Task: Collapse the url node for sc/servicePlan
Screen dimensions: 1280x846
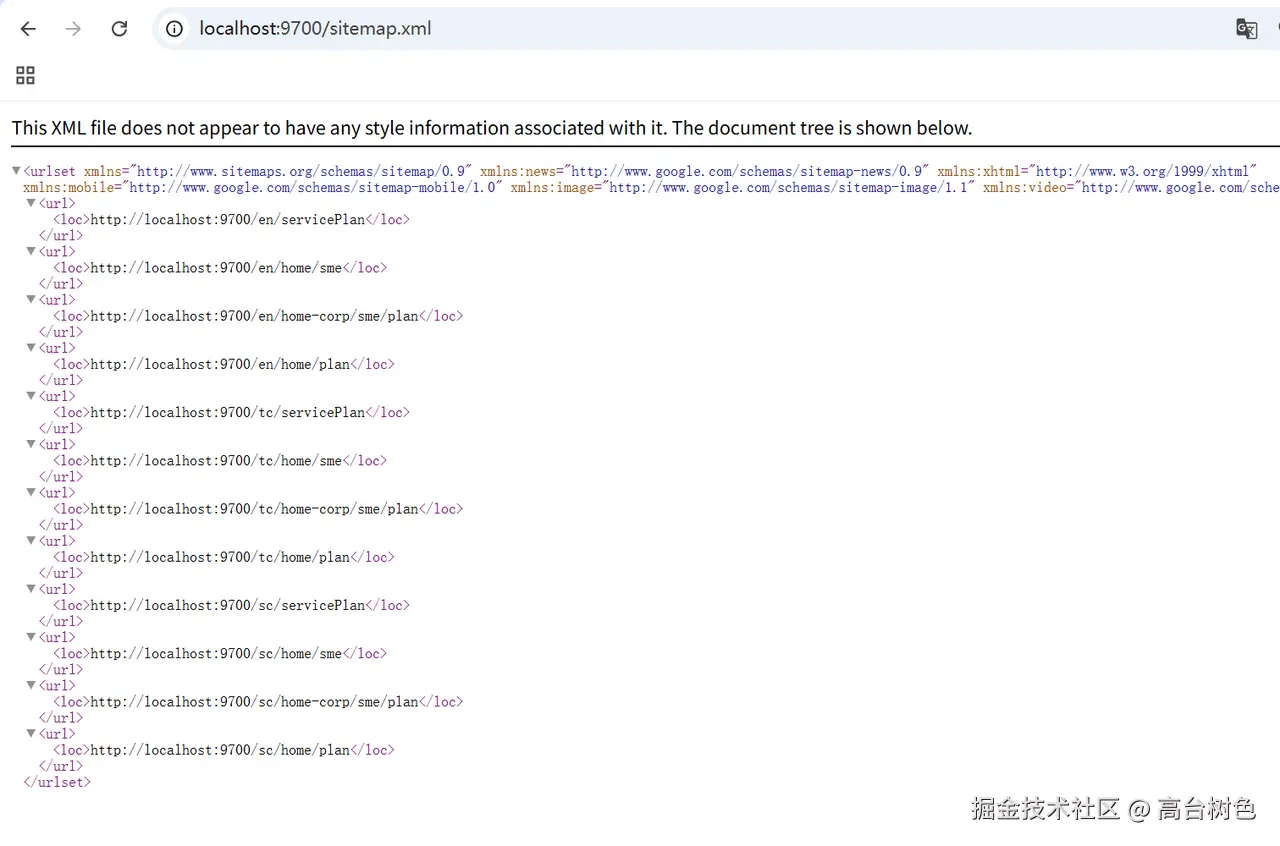Action: tap(31, 589)
